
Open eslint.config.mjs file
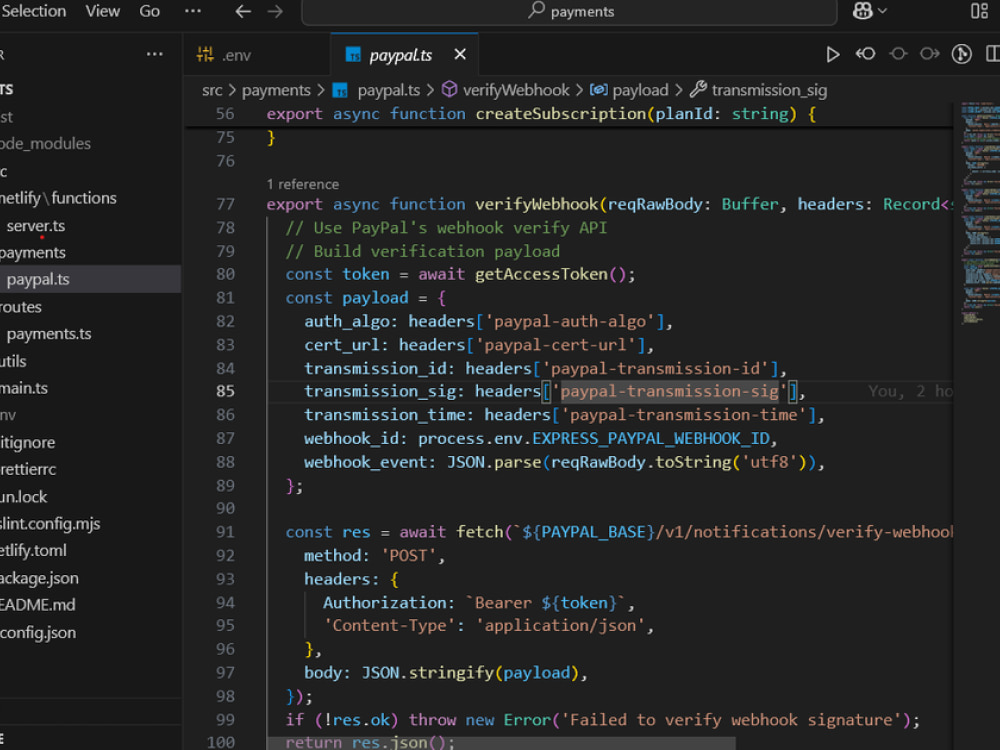point(50,524)
